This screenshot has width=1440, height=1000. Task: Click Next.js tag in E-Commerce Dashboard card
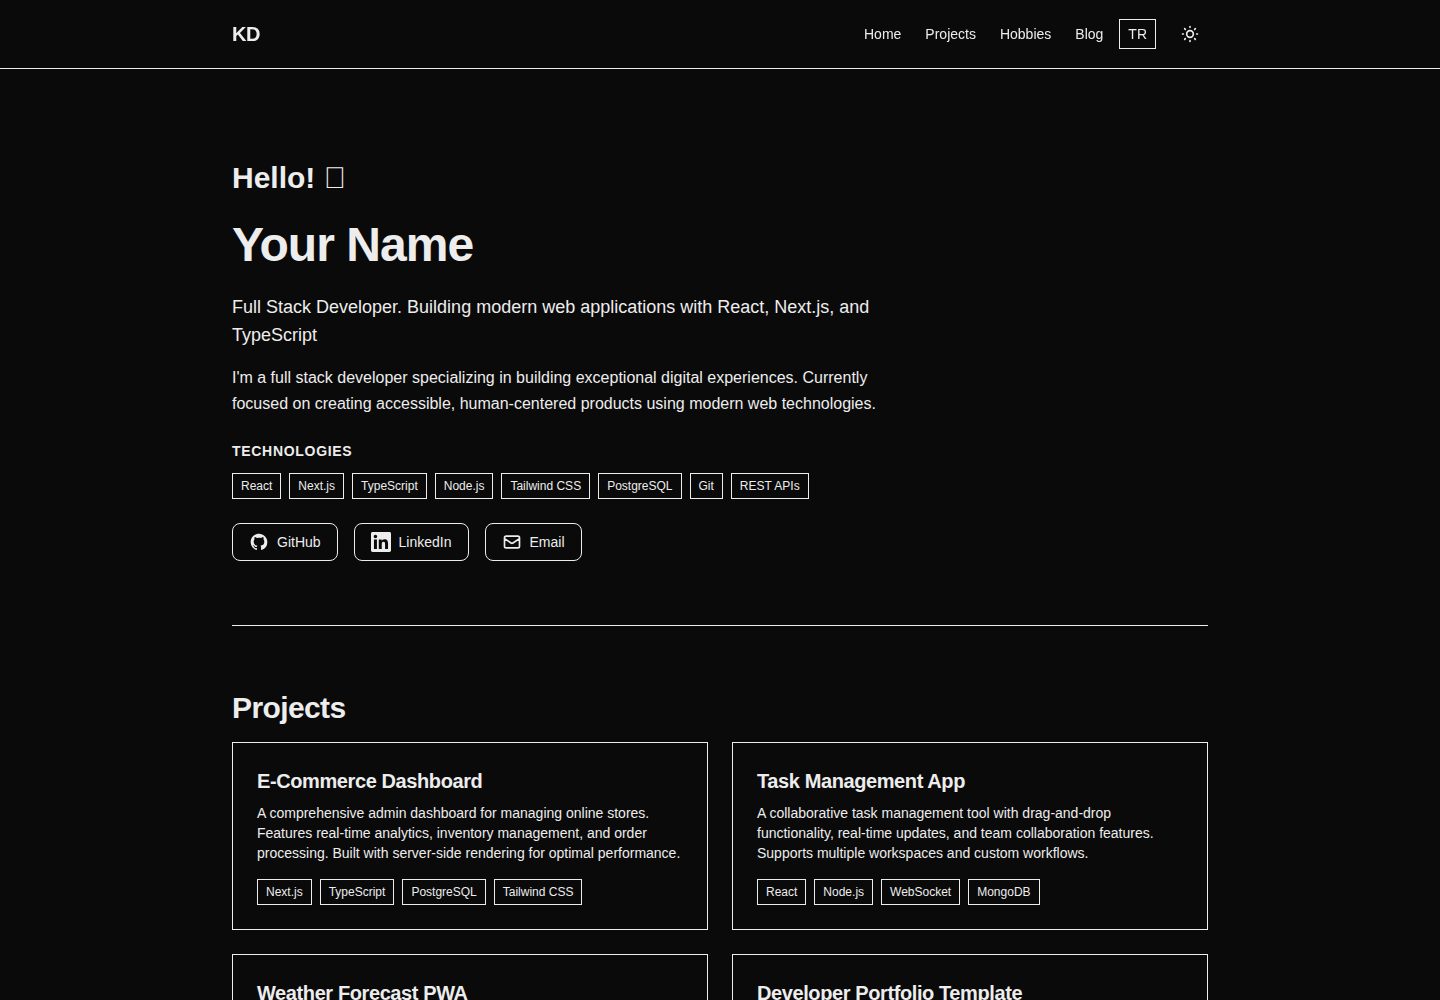(284, 892)
